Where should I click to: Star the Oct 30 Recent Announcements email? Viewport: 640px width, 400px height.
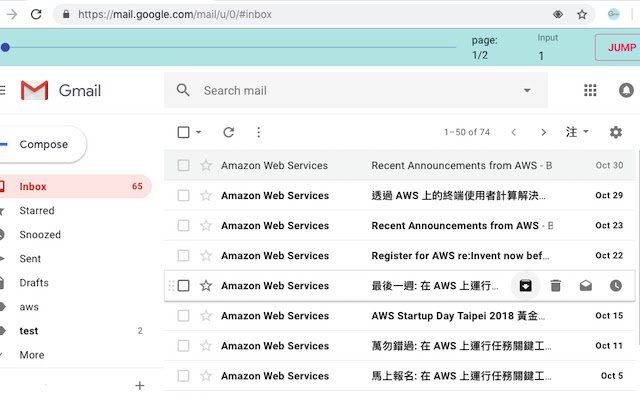coord(206,165)
